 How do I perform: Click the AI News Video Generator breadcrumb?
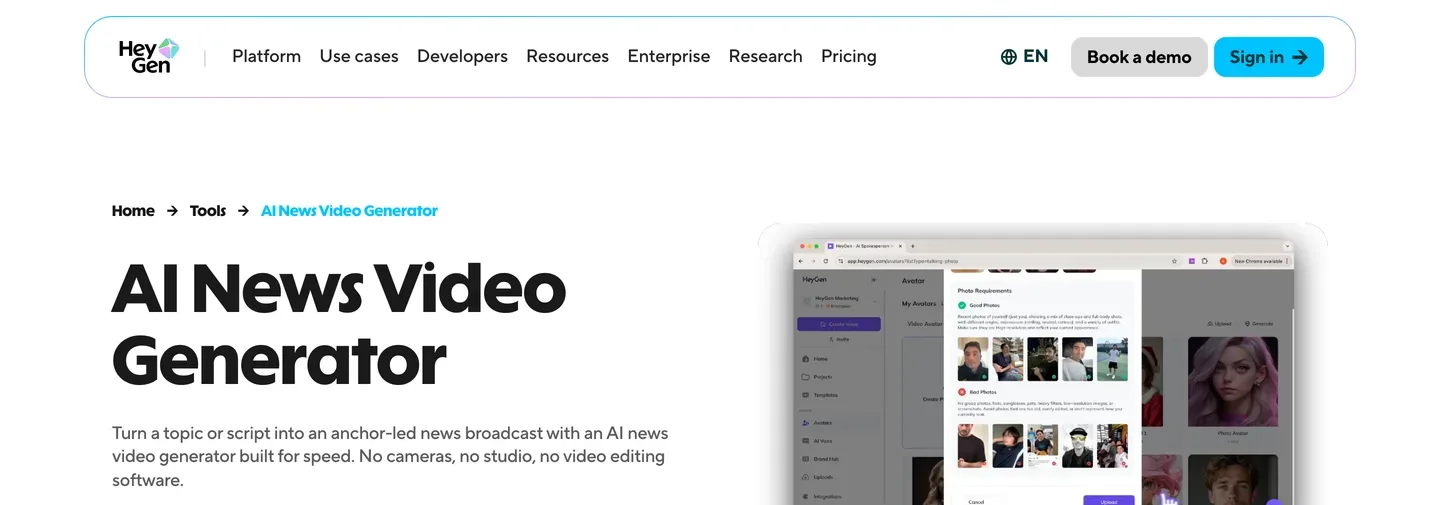(349, 211)
